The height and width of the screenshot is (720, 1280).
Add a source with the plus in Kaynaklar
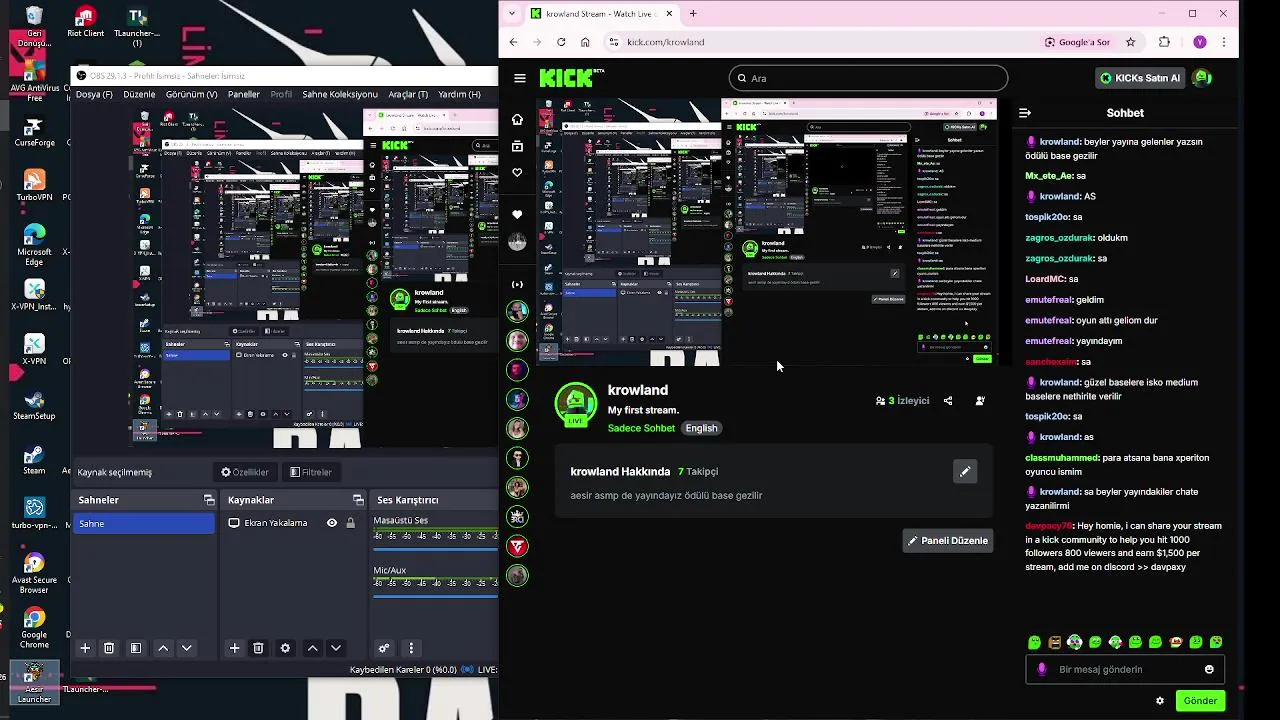[x=234, y=648]
